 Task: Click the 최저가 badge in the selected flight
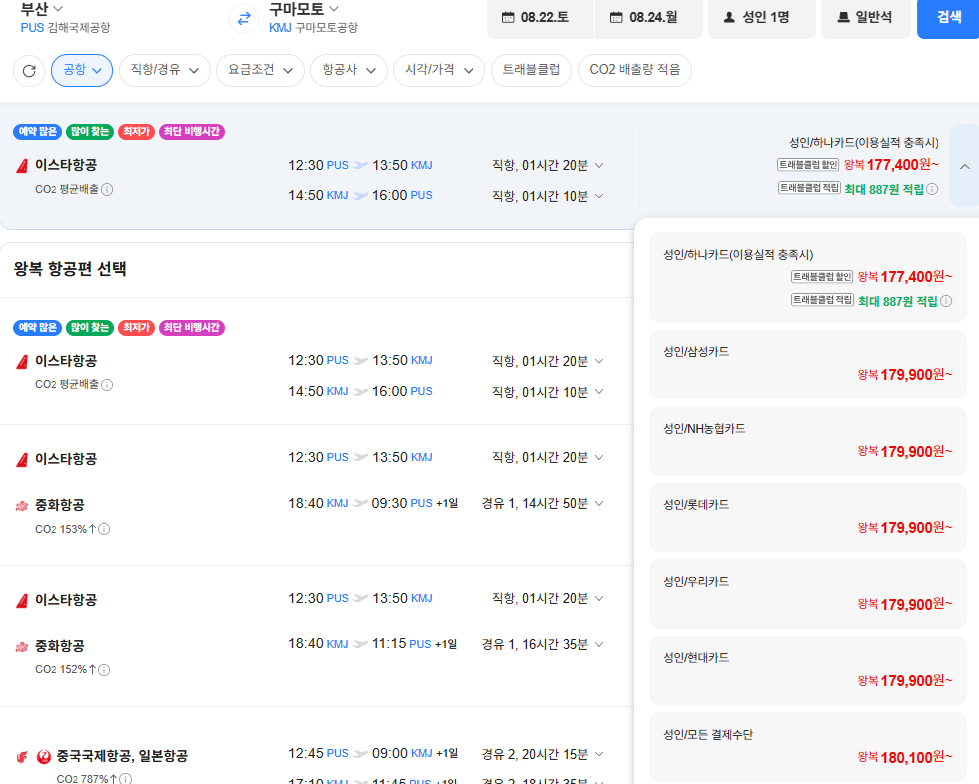click(136, 132)
